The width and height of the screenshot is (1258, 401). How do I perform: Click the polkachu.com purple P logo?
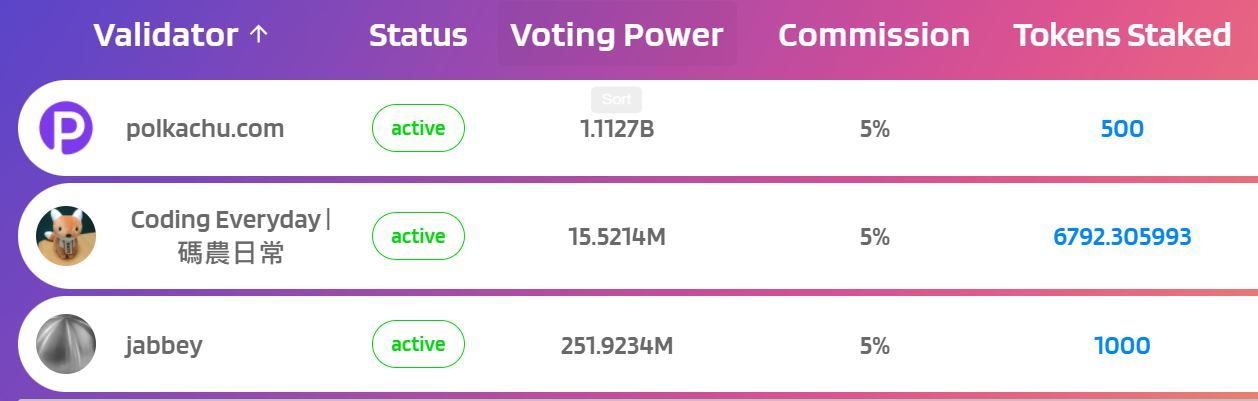pyautogui.click(x=66, y=128)
